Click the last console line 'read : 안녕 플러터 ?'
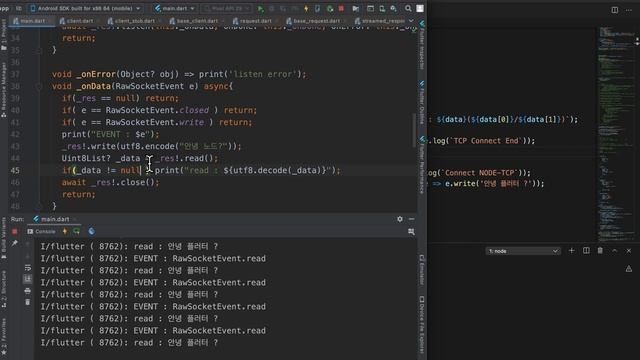 (x=129, y=343)
